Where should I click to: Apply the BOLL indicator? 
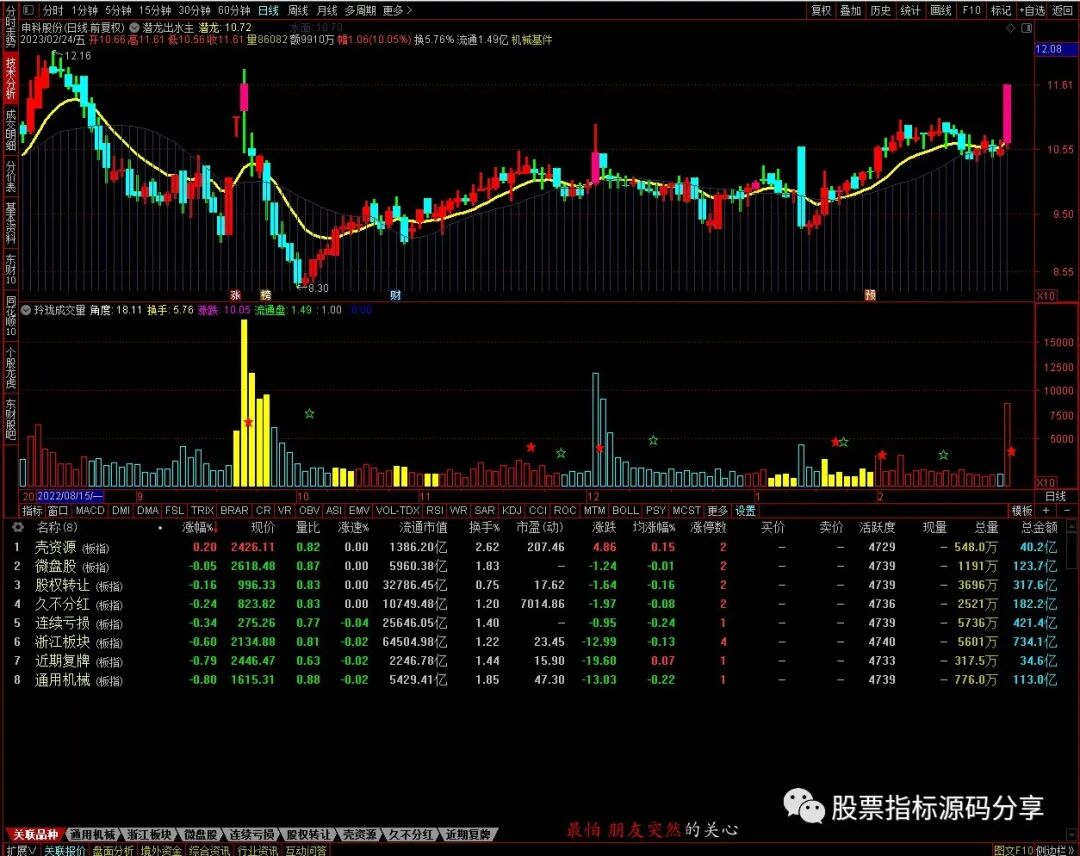click(625, 510)
